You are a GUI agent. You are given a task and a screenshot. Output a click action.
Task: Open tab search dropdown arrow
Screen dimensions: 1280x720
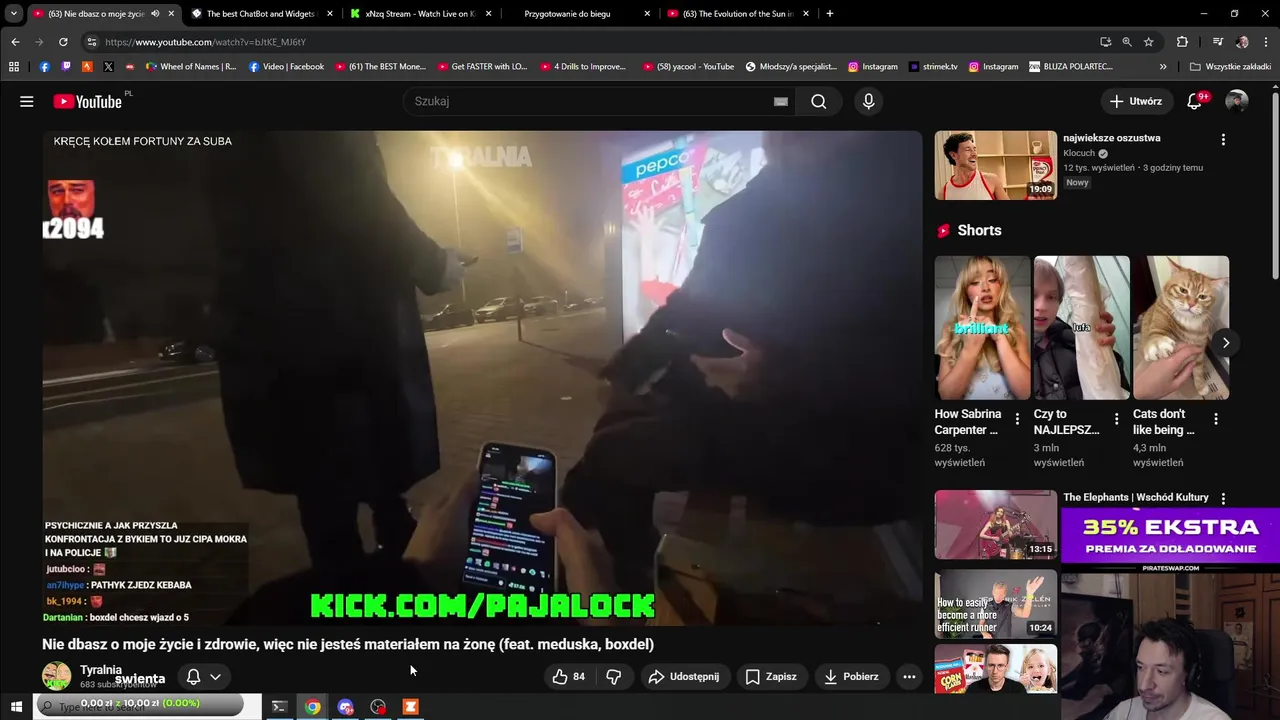click(x=13, y=14)
